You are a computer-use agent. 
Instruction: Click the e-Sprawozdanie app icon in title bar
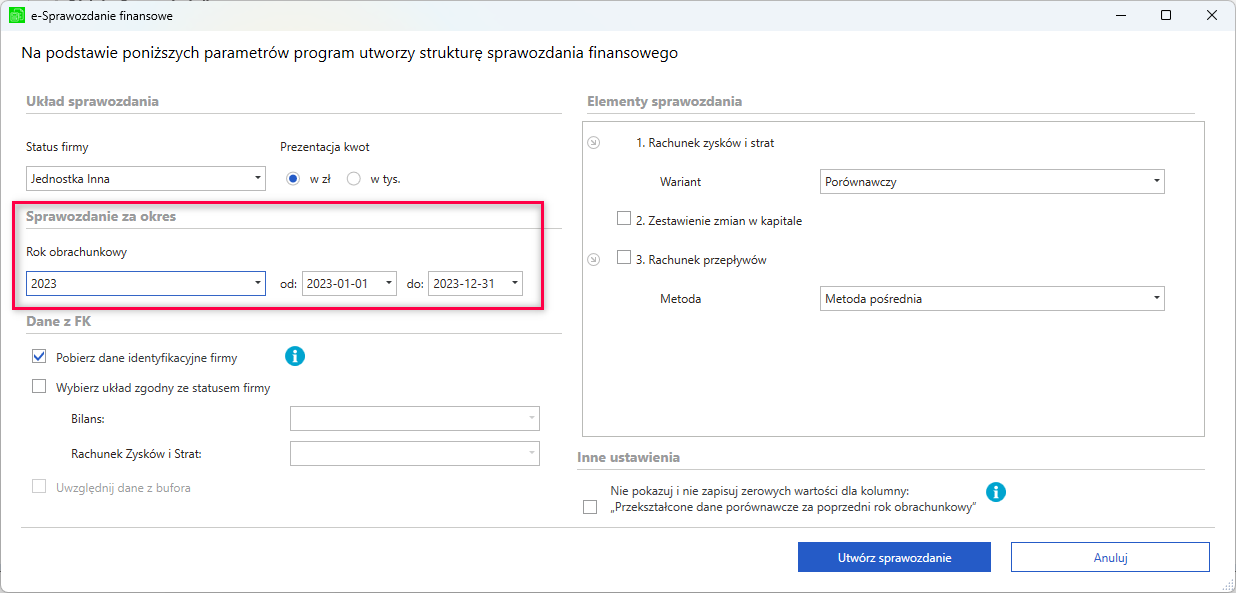(x=16, y=16)
